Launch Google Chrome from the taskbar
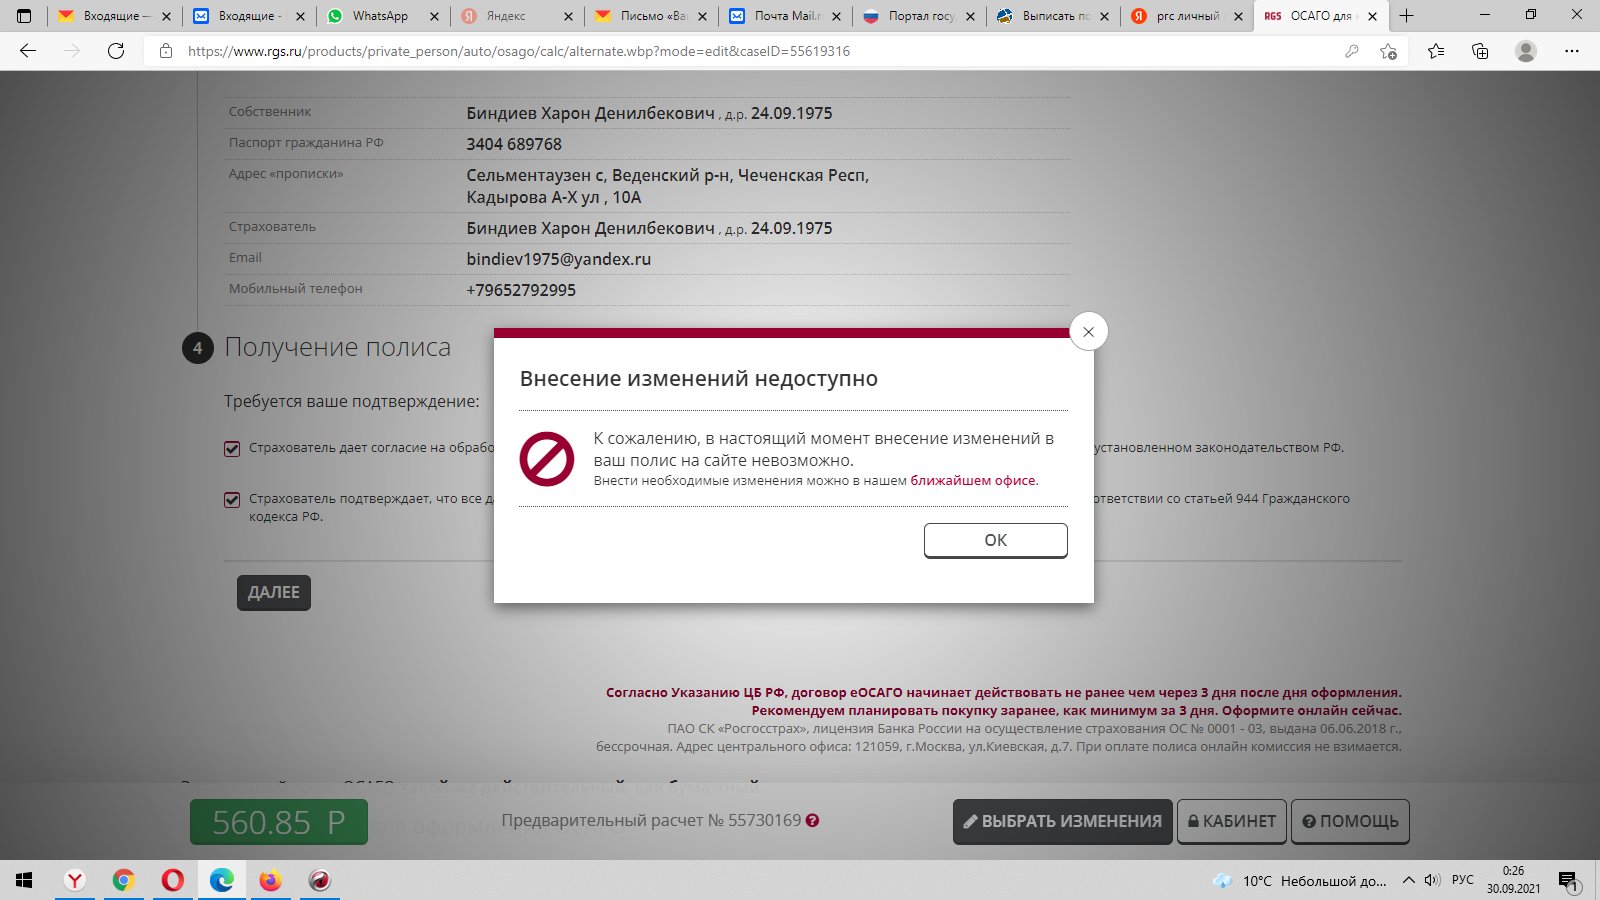Screen dimensions: 1600x900 click(x=124, y=880)
